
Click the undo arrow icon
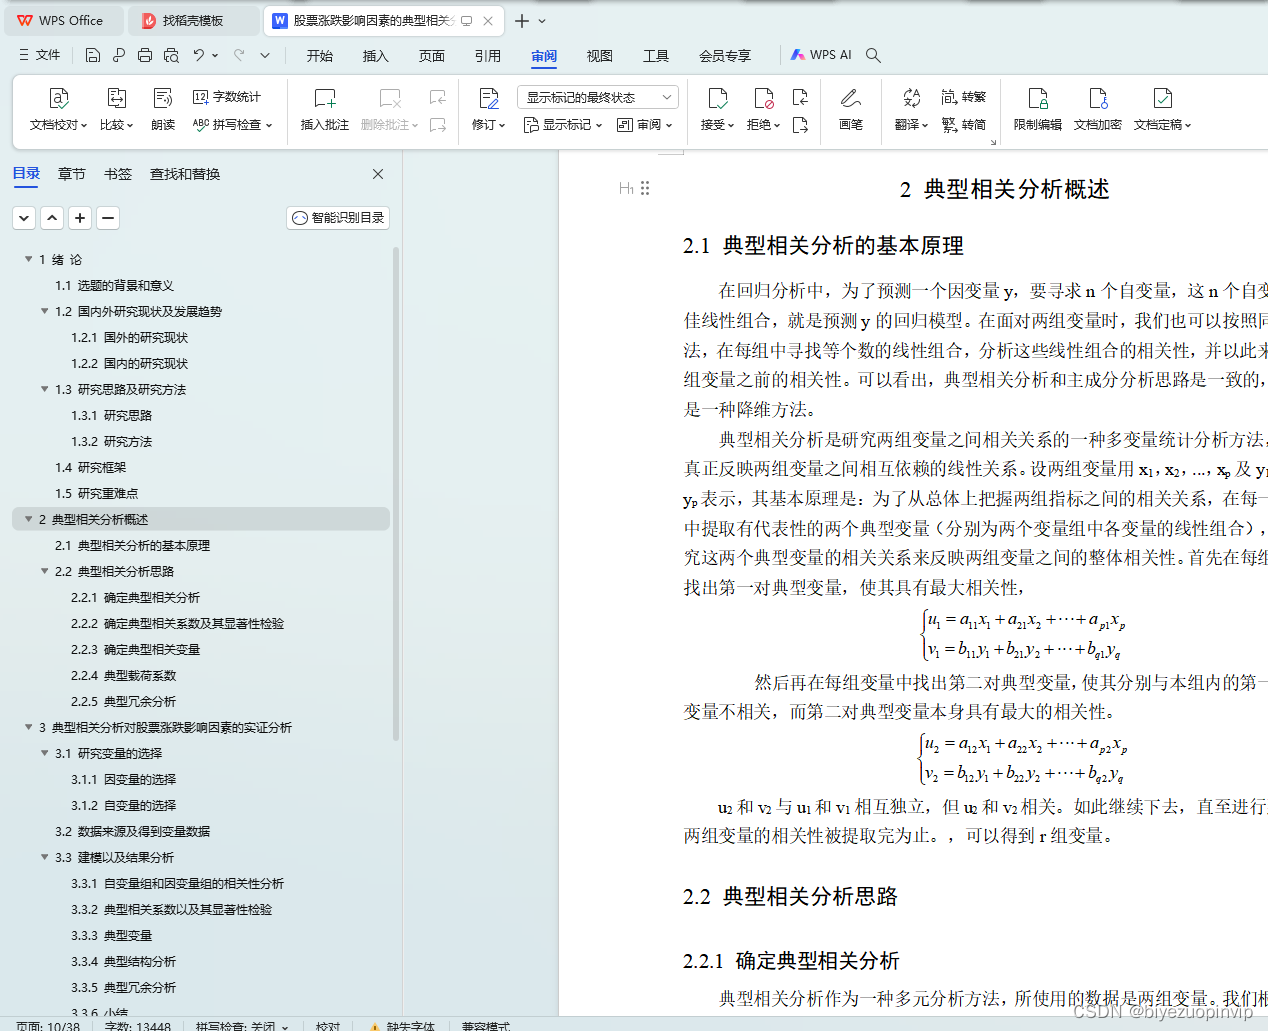[199, 55]
